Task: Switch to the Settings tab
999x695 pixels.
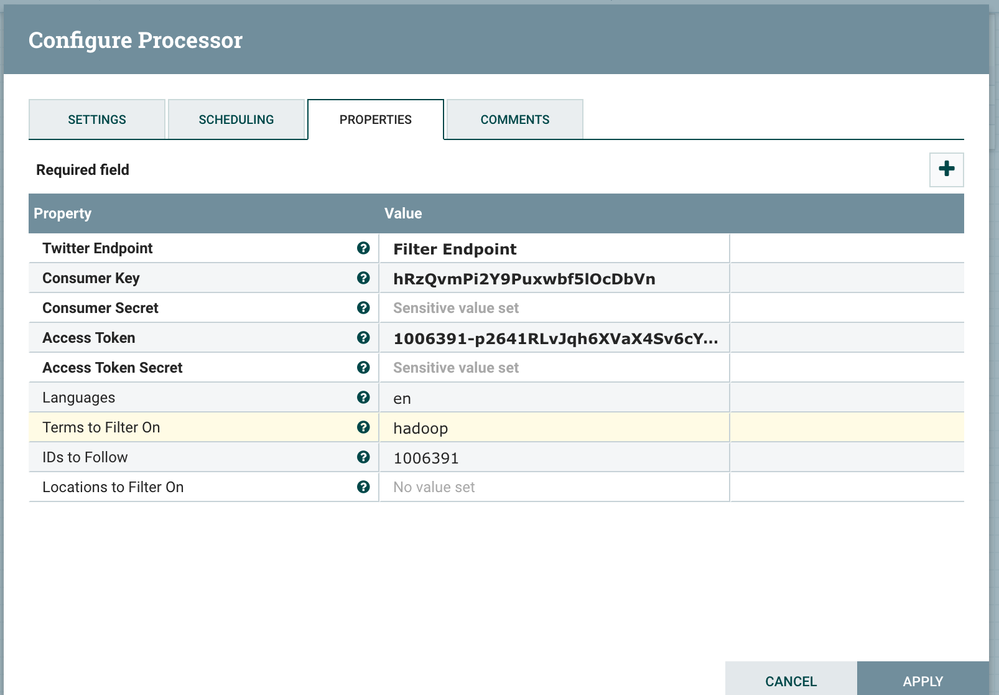Action: coord(97,120)
